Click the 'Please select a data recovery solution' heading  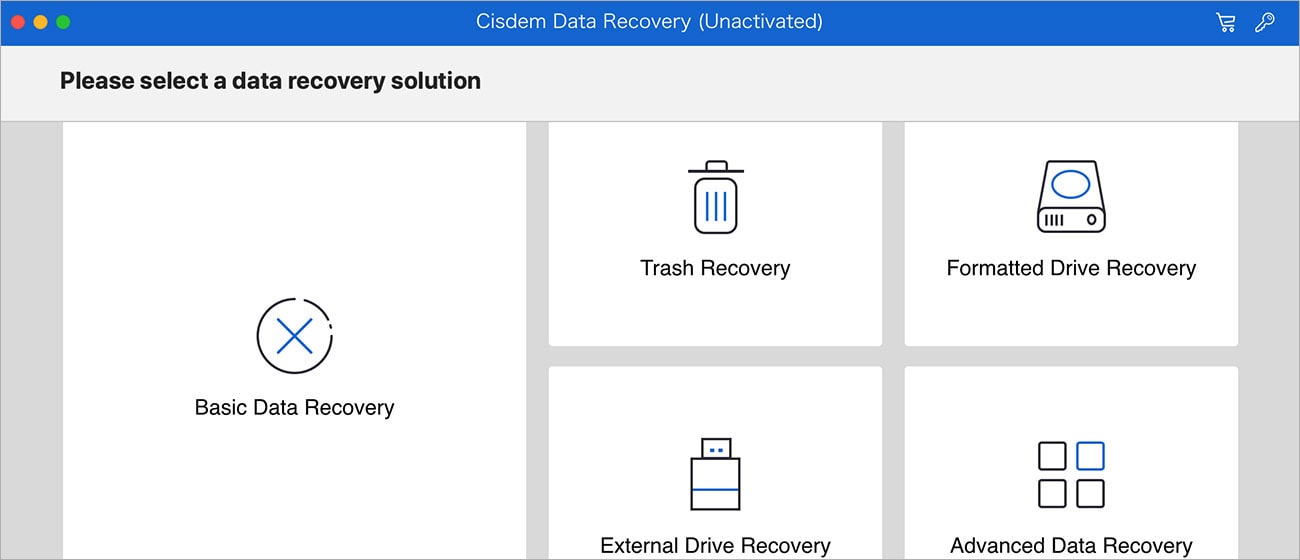(270, 81)
